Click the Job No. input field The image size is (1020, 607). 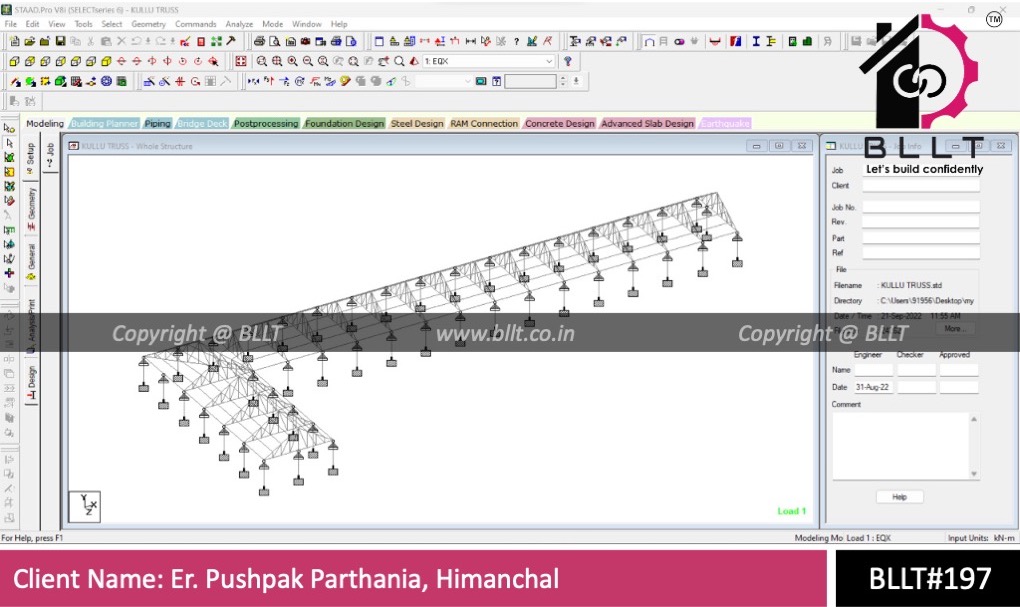point(920,207)
